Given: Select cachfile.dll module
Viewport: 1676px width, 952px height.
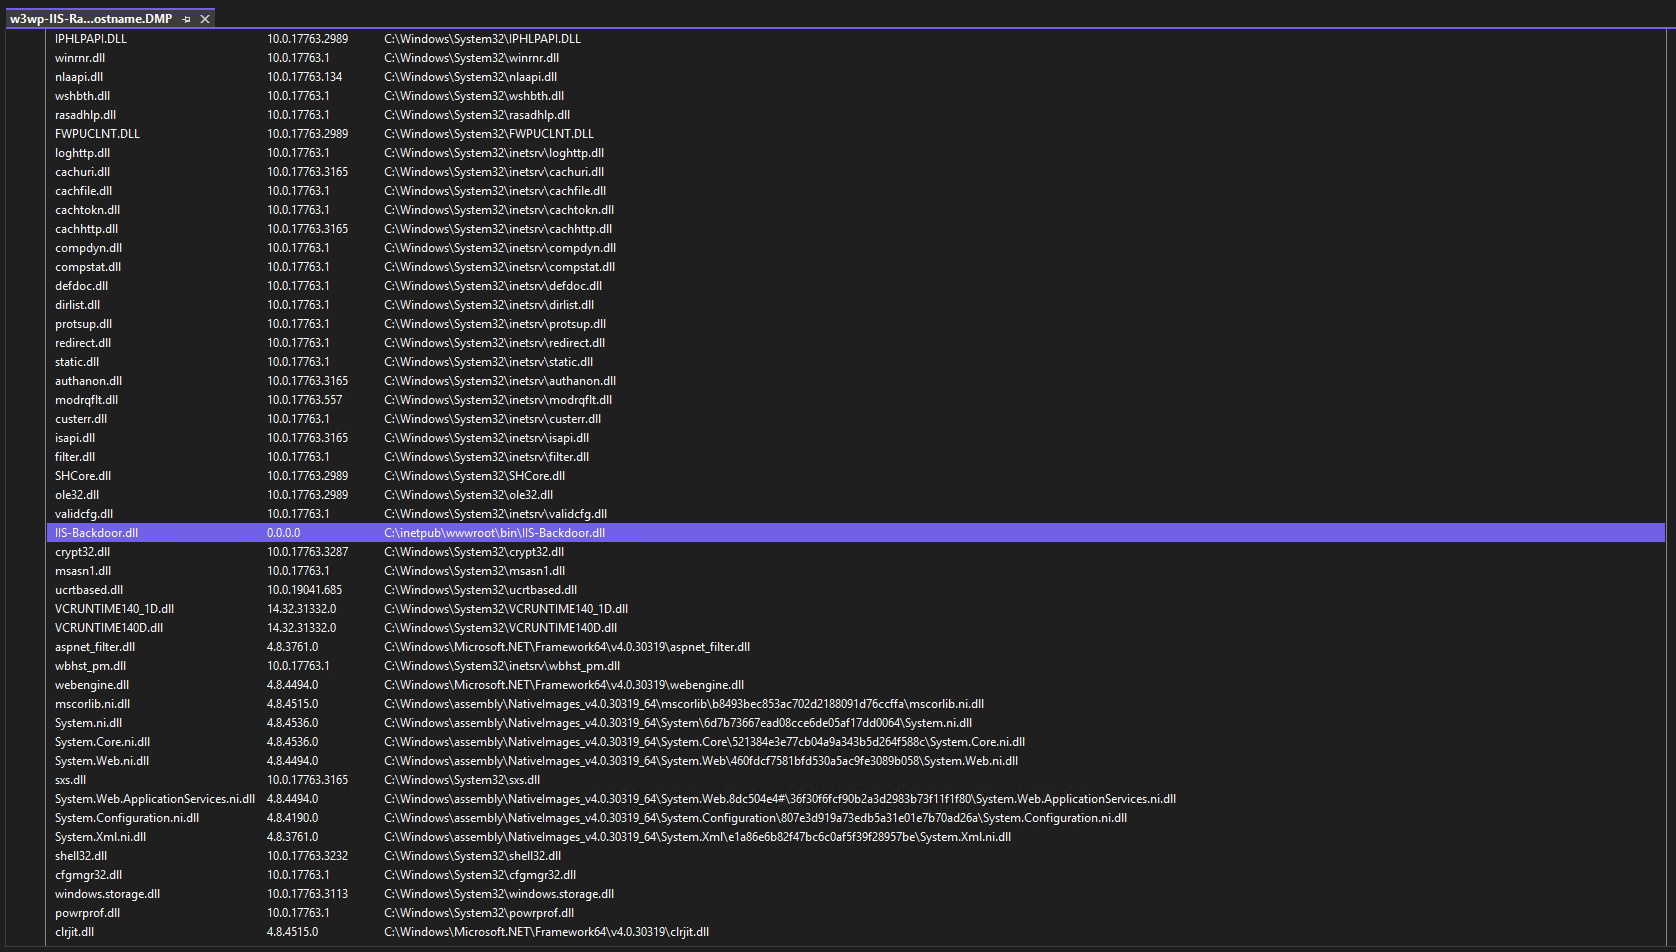Looking at the screenshot, I should tap(83, 191).
